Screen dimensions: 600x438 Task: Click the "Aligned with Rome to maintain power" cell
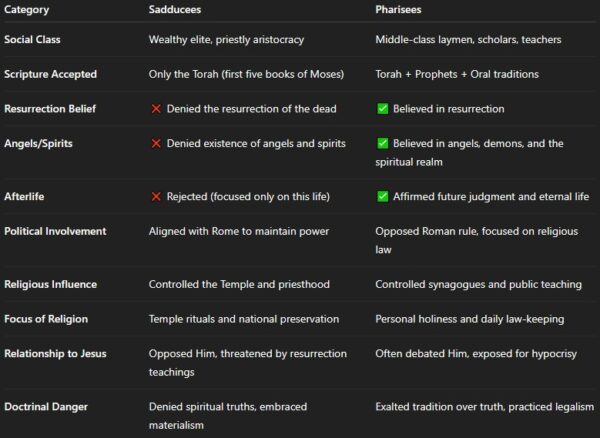[x=232, y=232]
